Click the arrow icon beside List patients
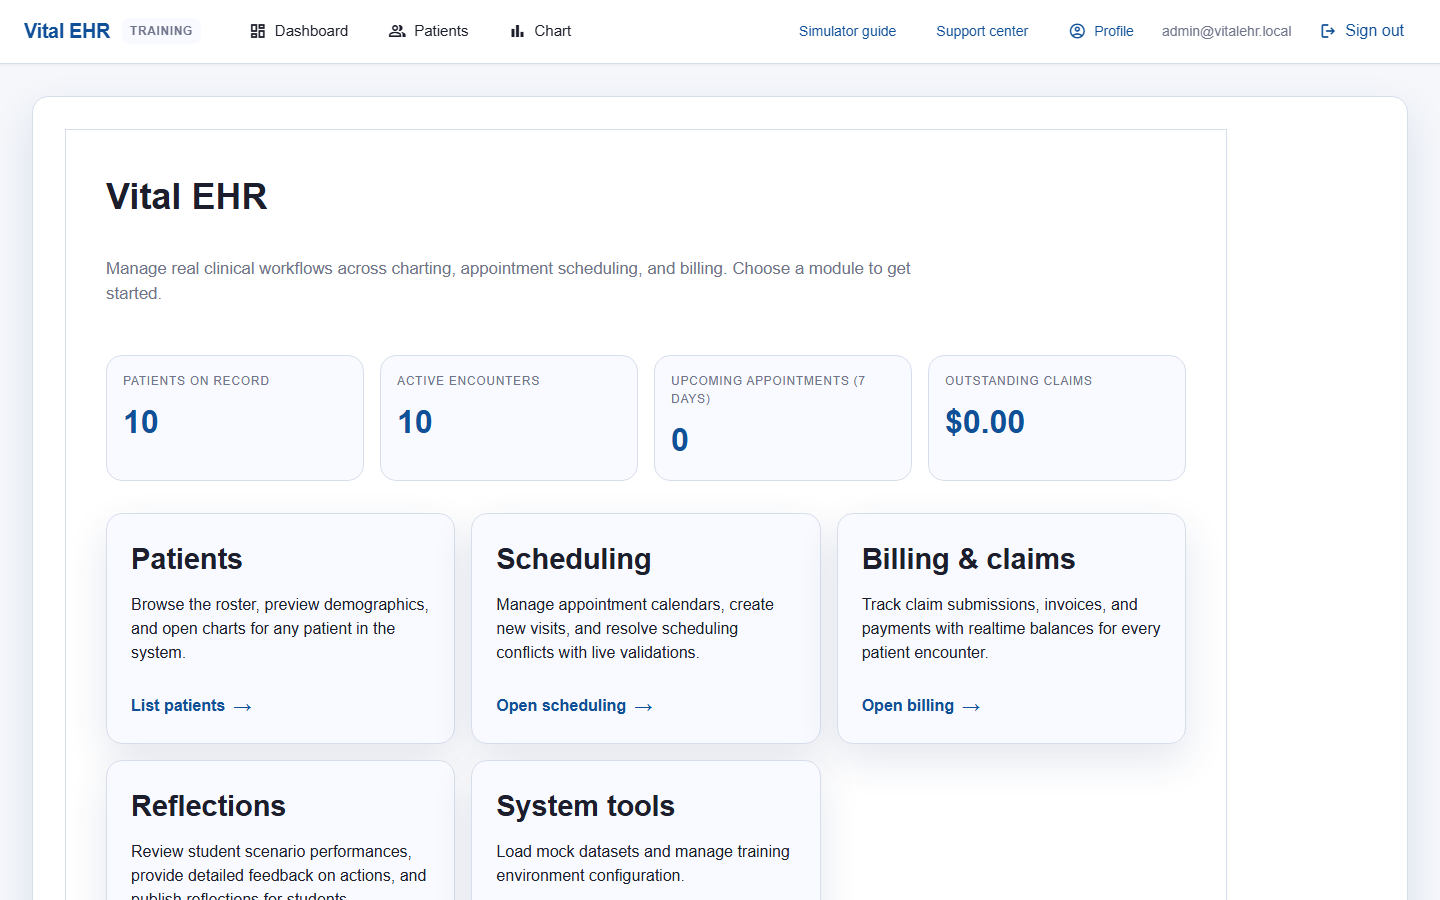This screenshot has height=900, width=1440. point(241,706)
